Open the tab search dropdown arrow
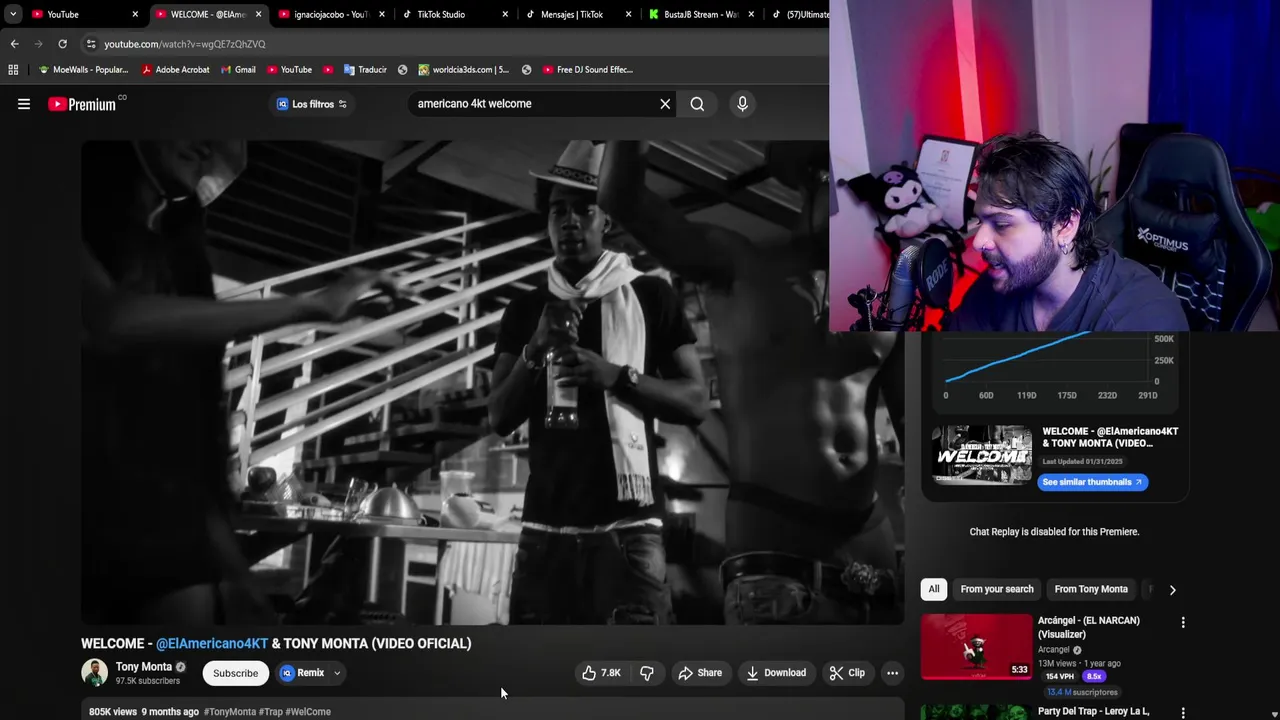The width and height of the screenshot is (1280, 720). [x=12, y=14]
